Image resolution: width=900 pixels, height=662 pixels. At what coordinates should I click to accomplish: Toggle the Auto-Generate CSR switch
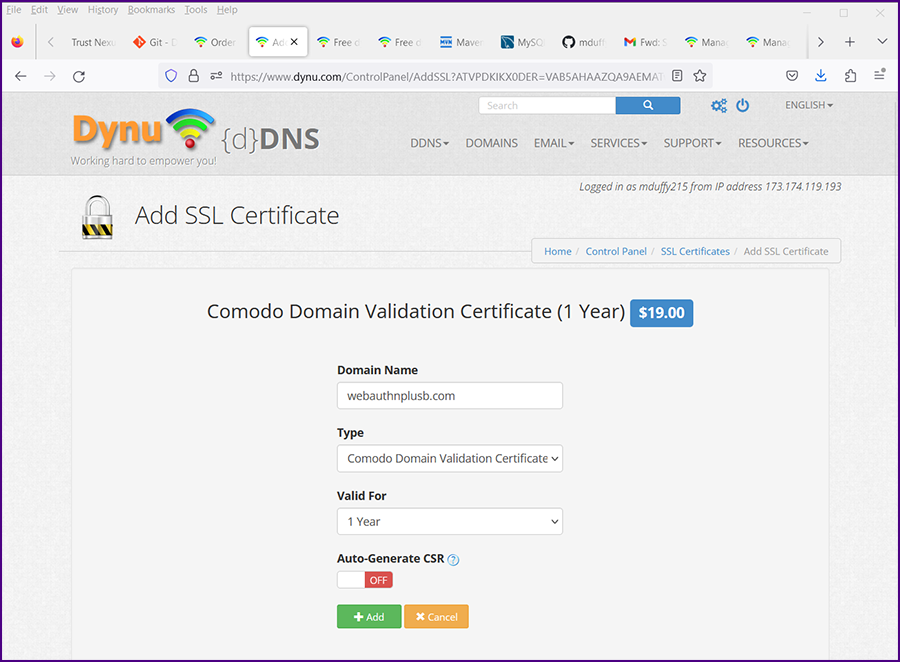[365, 580]
